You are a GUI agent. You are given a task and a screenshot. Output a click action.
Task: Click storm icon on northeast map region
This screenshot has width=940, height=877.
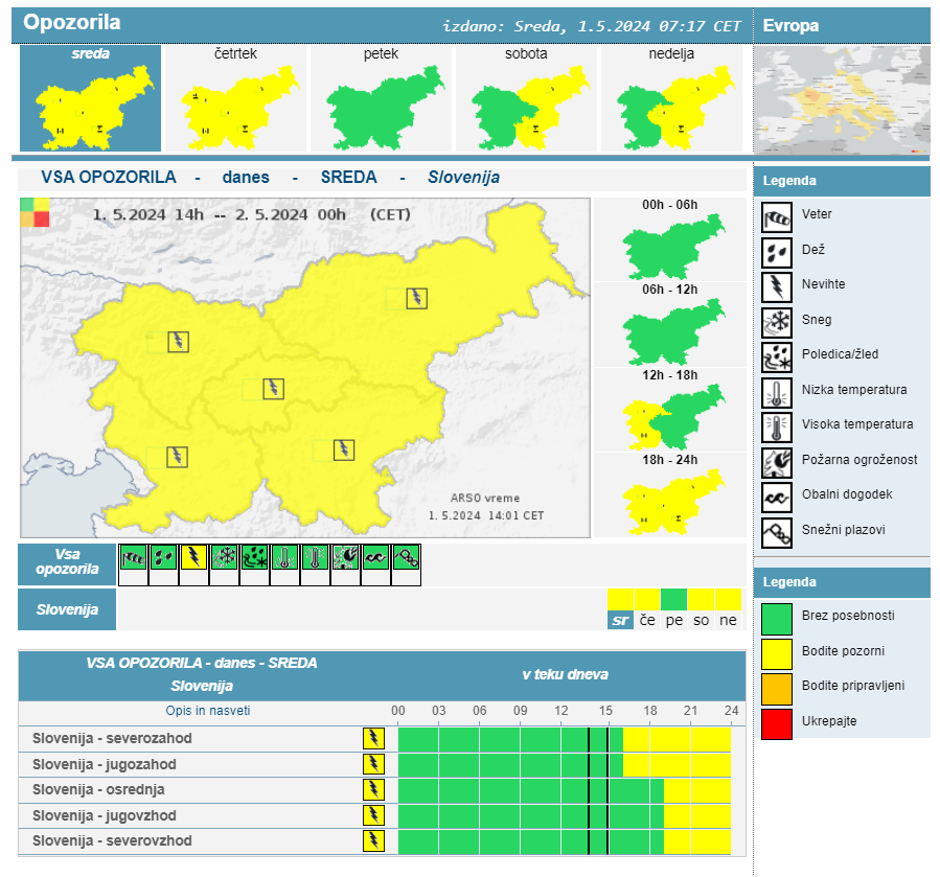tap(416, 298)
